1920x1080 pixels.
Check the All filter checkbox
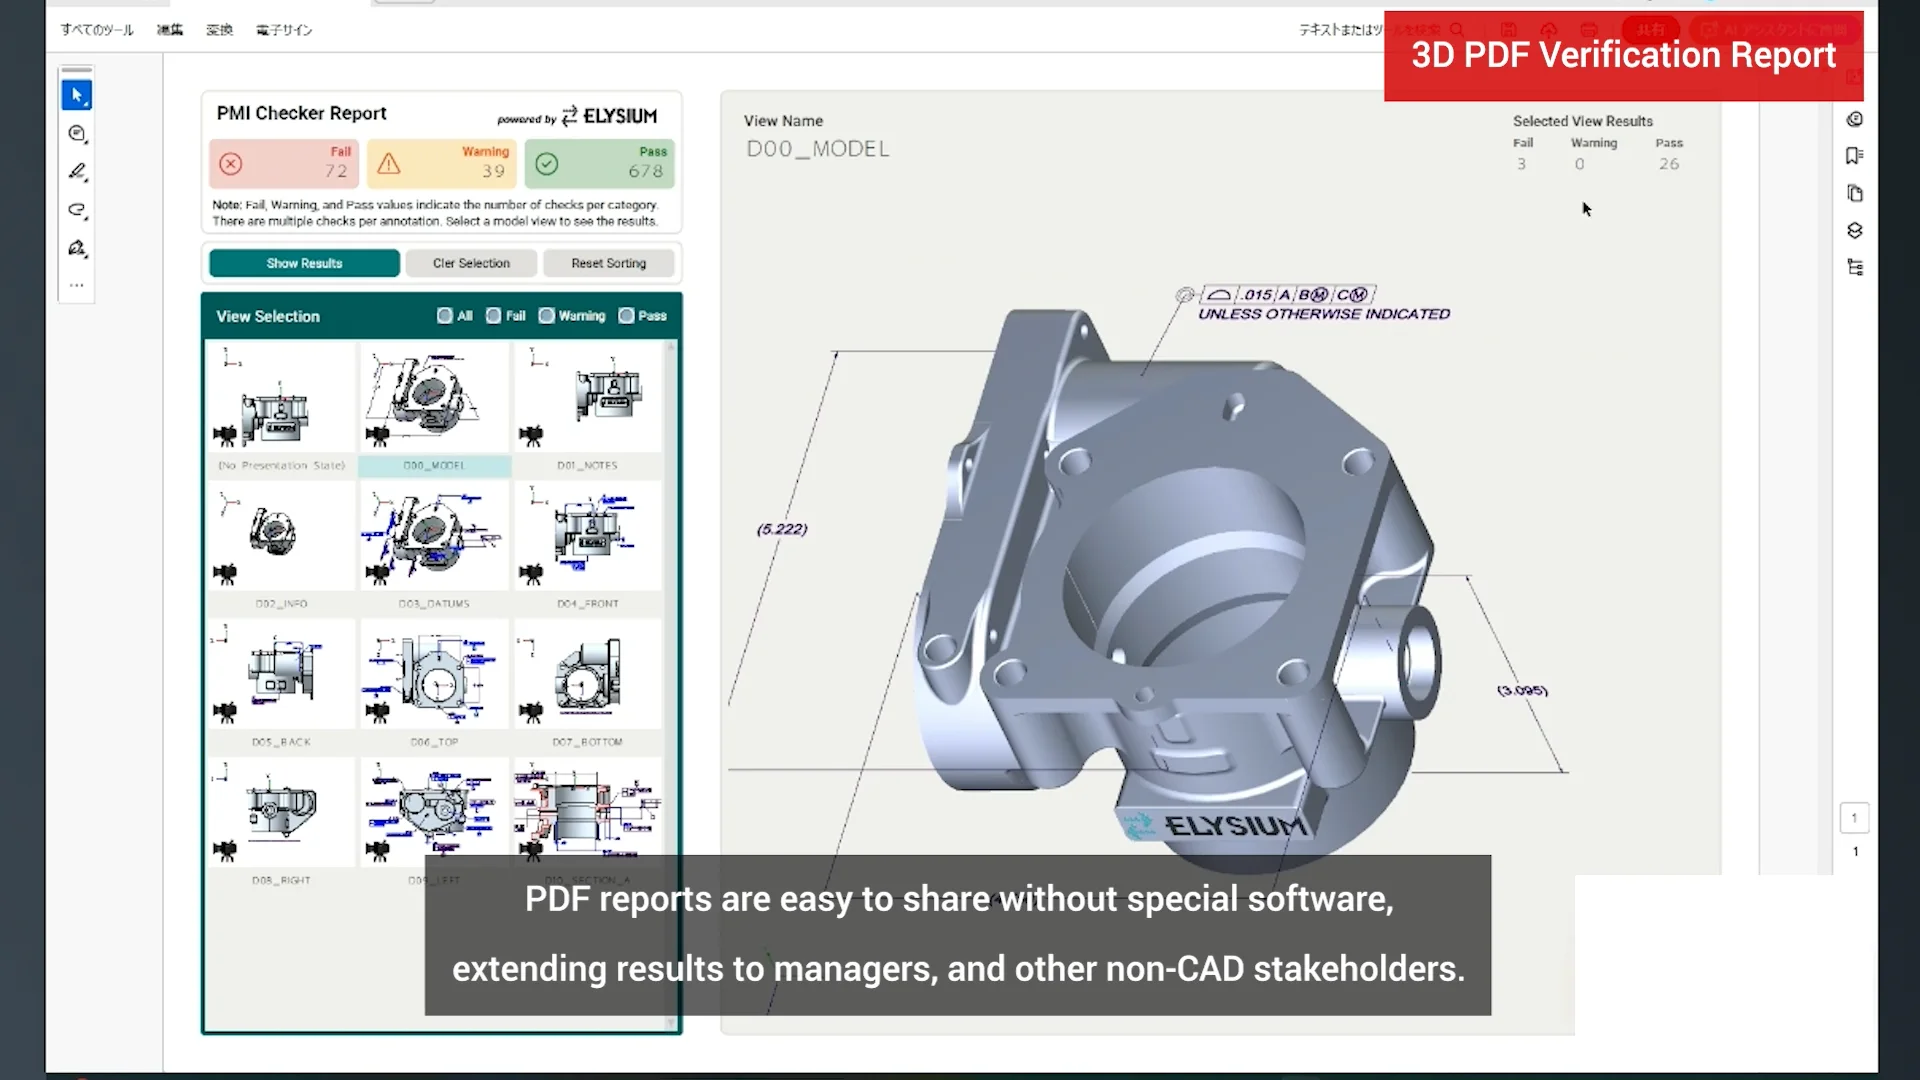pos(445,316)
